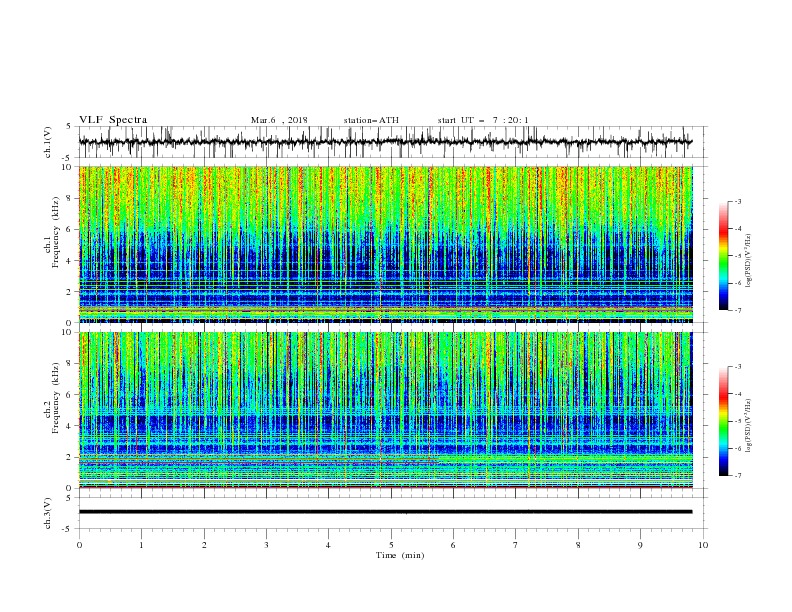
Task: Click the time axis tick label "3"
Action: pos(266,545)
